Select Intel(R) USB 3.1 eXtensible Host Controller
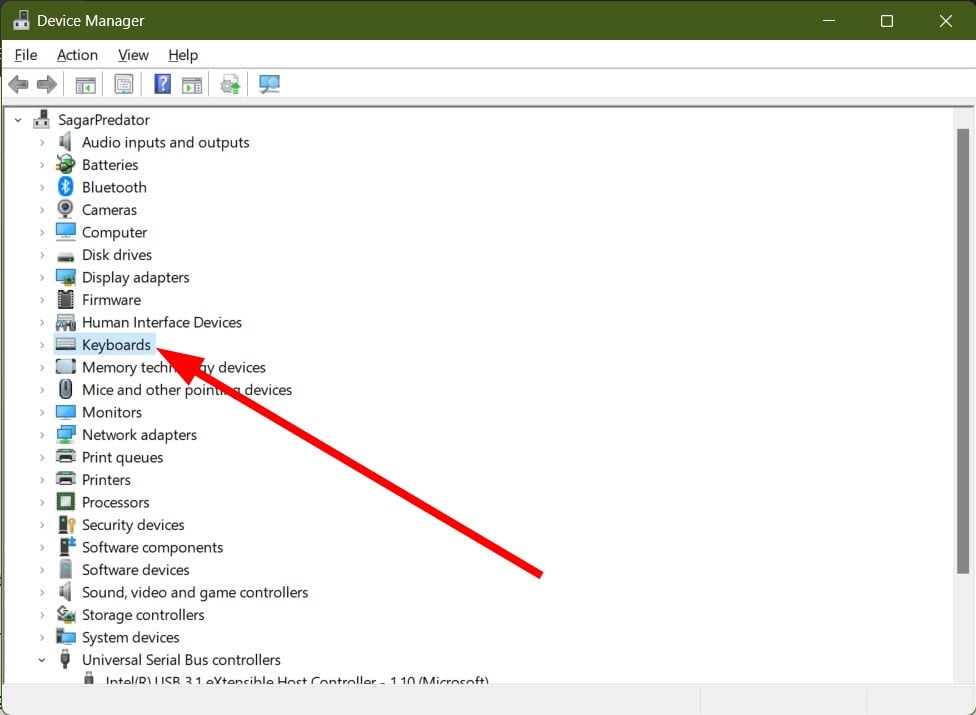Screen dimensions: 976x715 tap(297, 680)
